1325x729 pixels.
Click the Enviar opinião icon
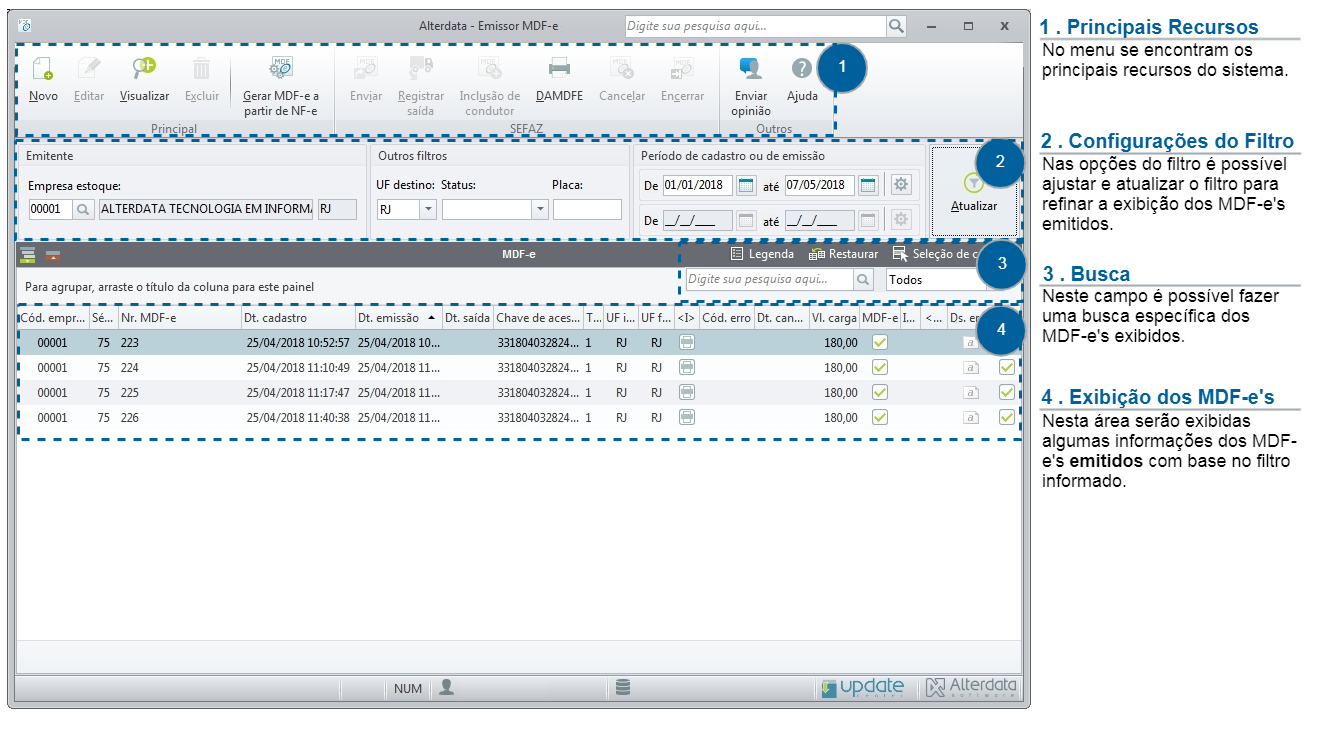pyautogui.click(x=750, y=69)
